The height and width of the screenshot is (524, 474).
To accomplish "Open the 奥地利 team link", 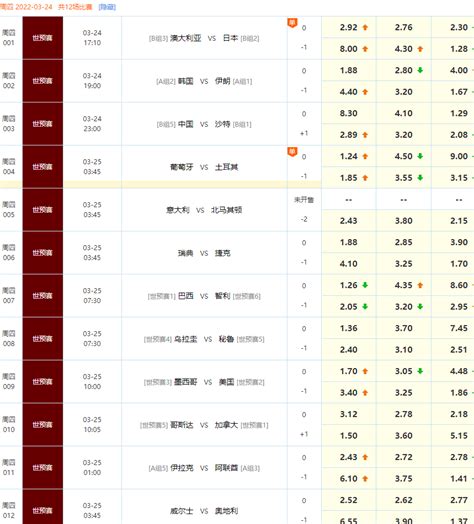I will [227, 511].
